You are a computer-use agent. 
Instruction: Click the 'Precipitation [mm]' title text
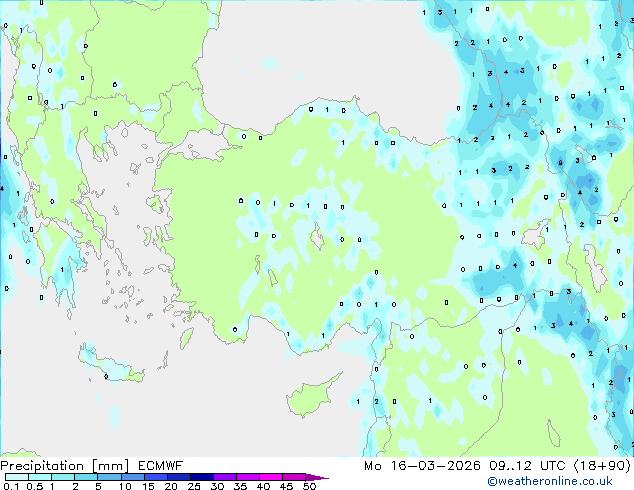click(x=65, y=466)
